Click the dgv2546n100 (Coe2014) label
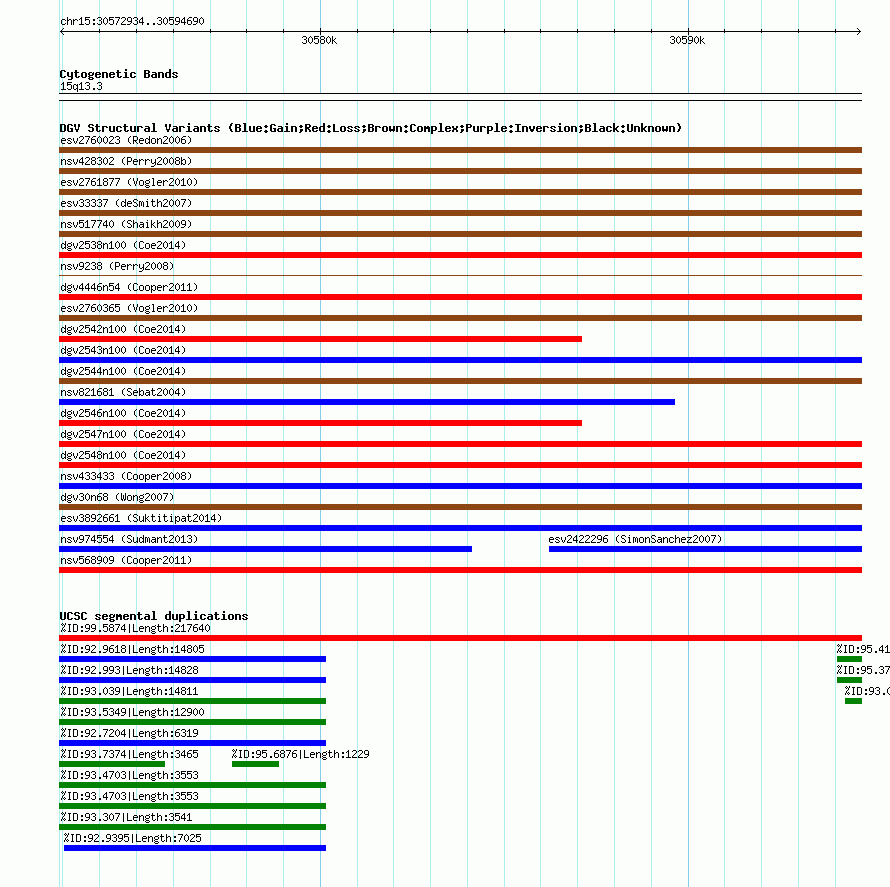Viewport: 890px width, 887px height. click(123, 413)
